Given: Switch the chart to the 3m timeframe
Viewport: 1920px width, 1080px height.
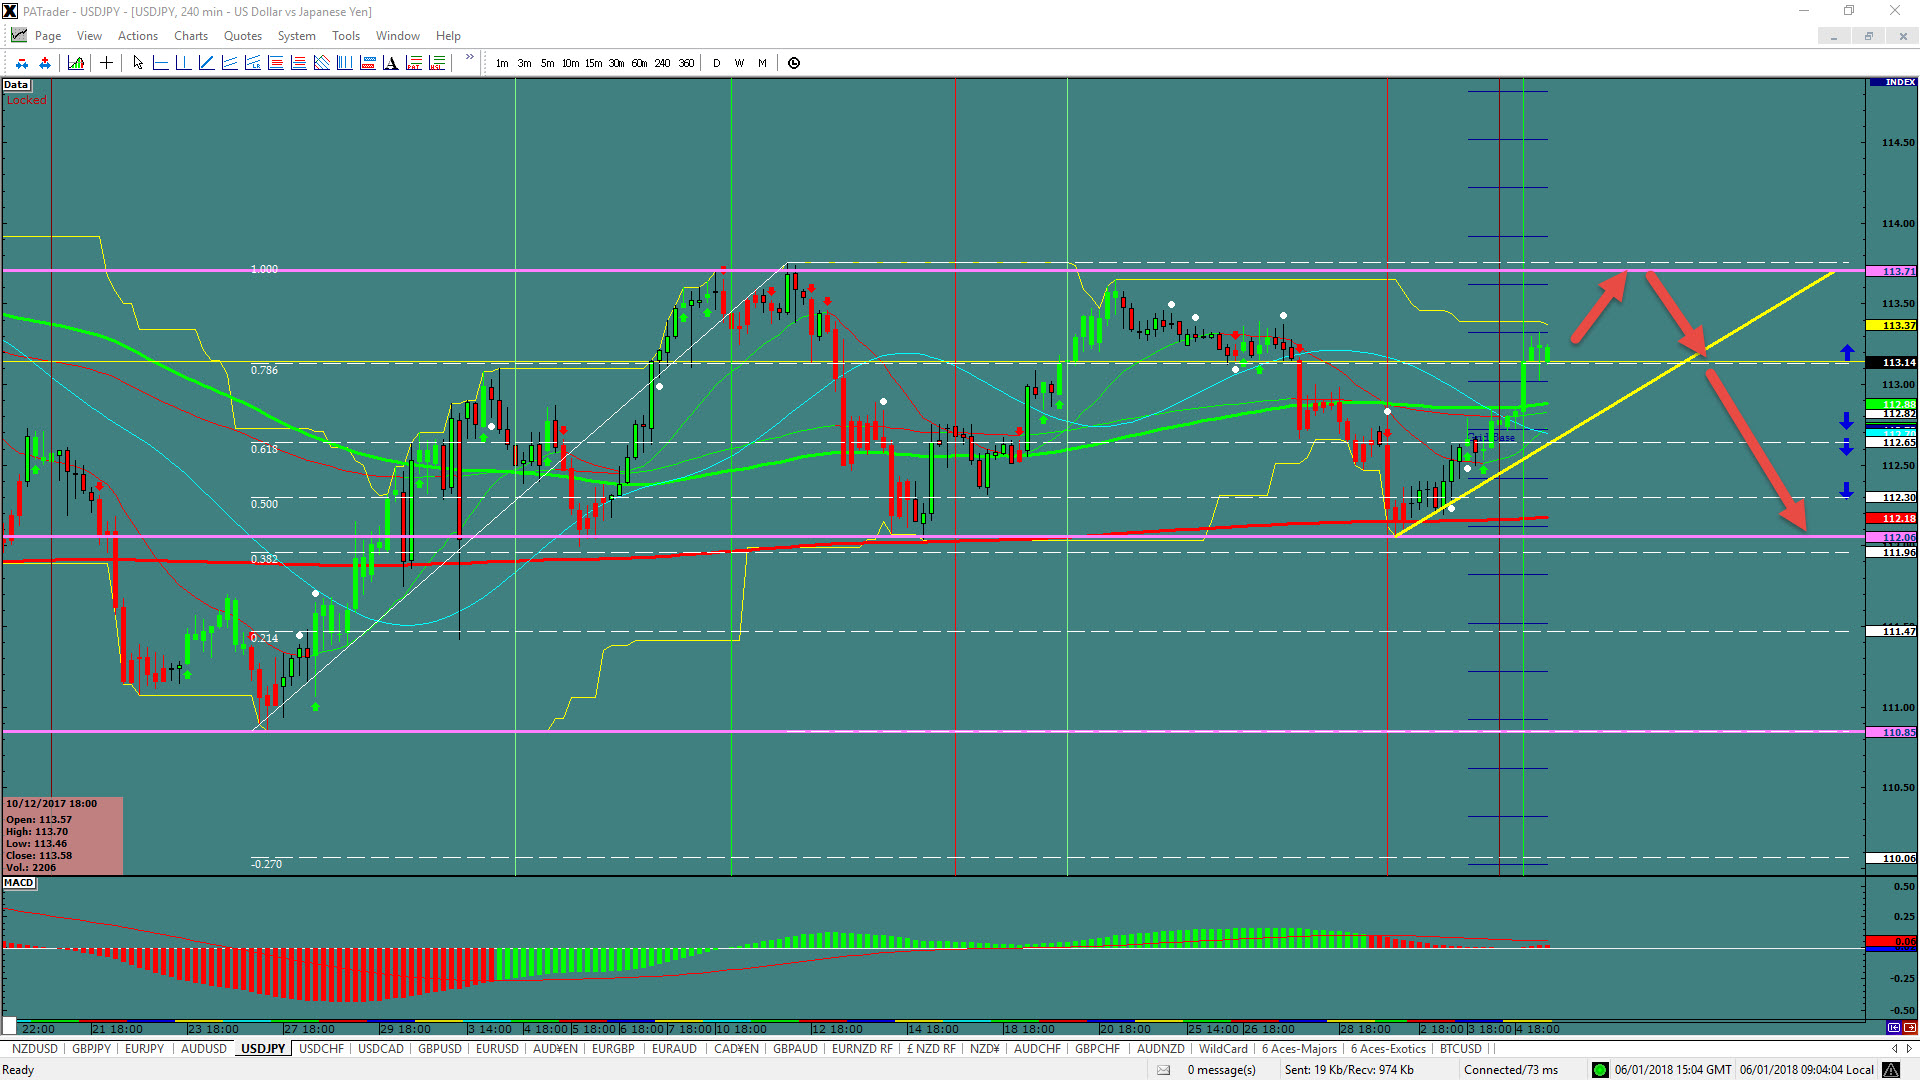Looking at the screenshot, I should (524, 63).
